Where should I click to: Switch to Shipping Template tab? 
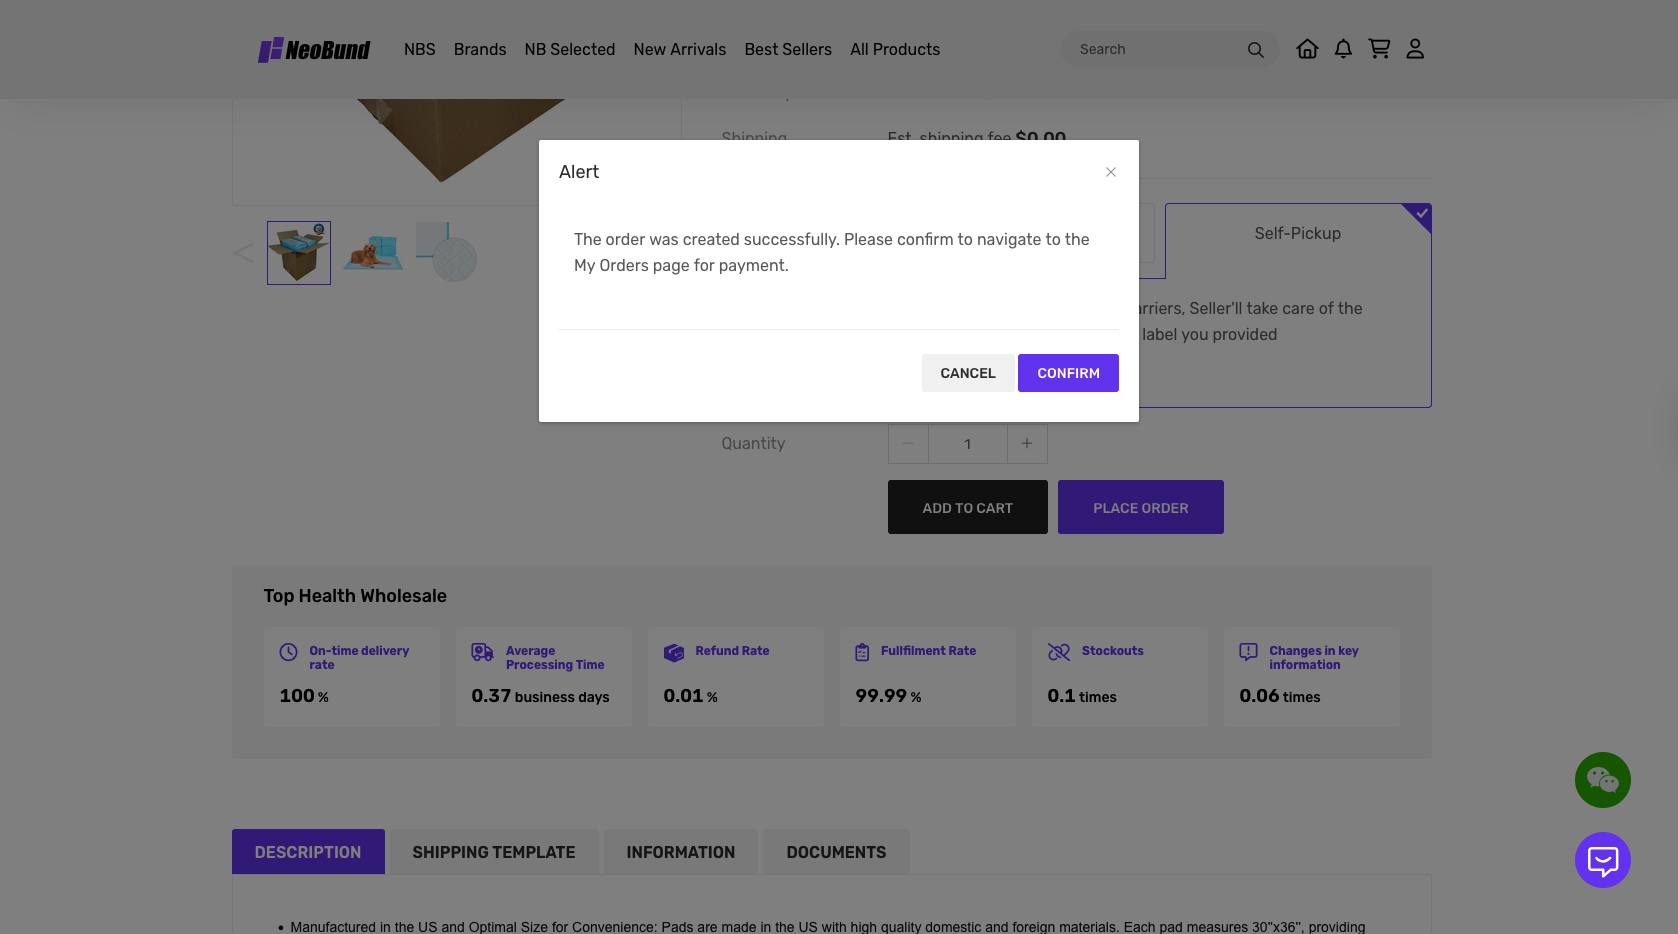(x=494, y=852)
